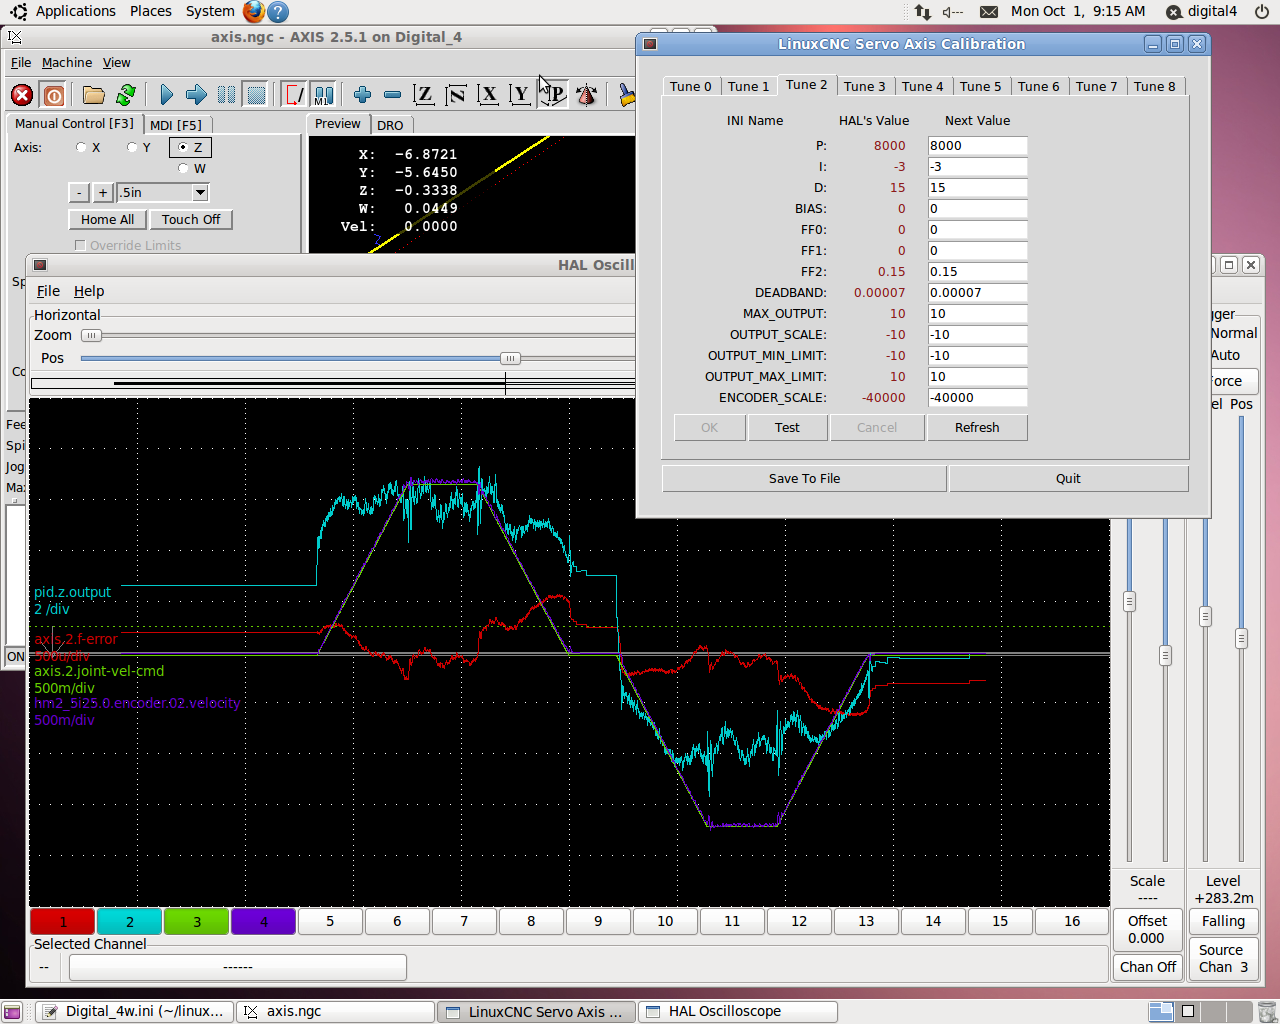1280x1024 pixels.
Task: Toggle machine power in AXIS toolbar
Action: (x=54, y=95)
